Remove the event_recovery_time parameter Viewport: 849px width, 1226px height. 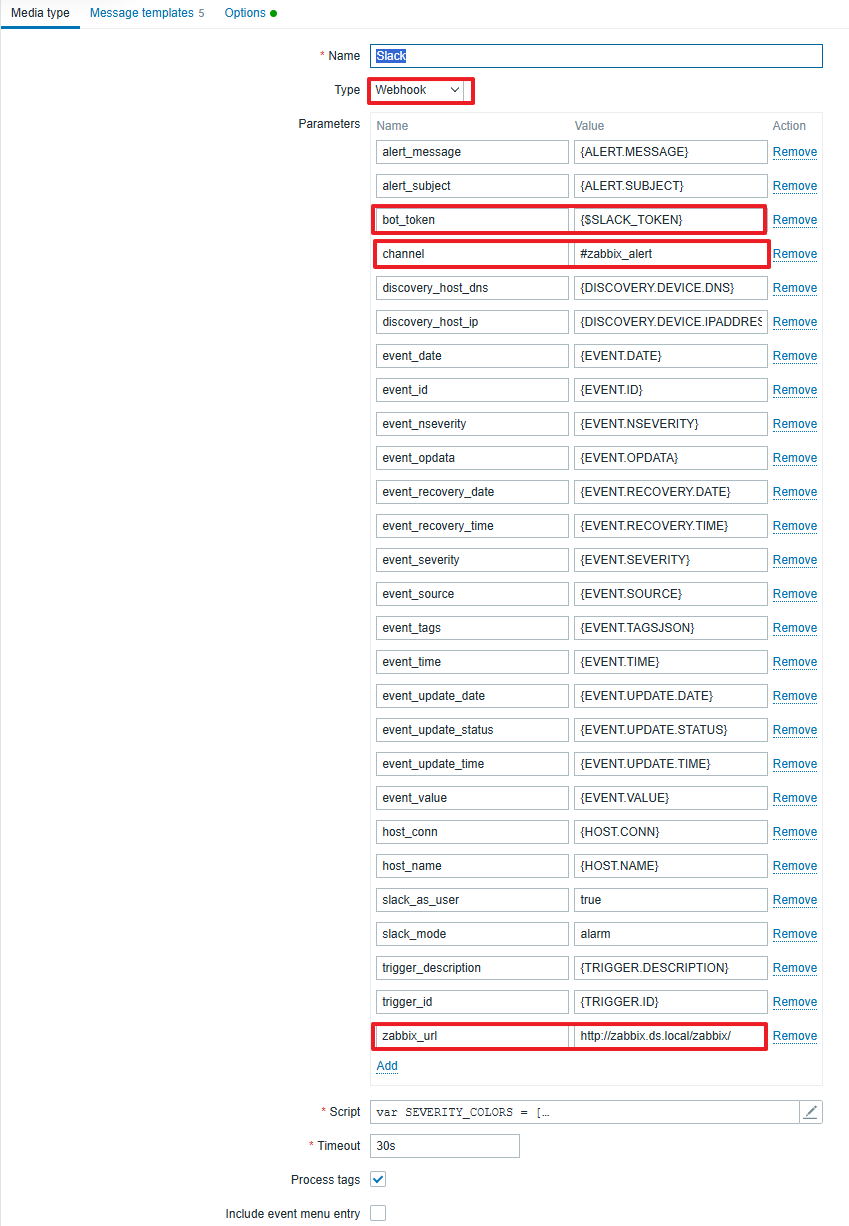[x=795, y=526]
